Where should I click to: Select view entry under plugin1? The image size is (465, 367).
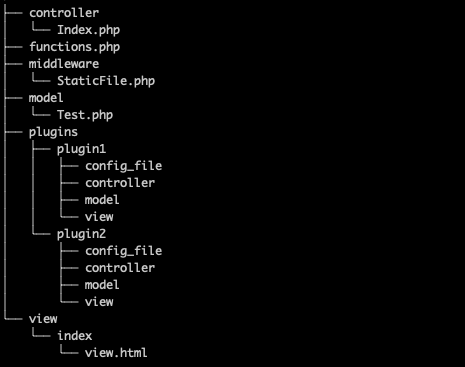click(99, 217)
